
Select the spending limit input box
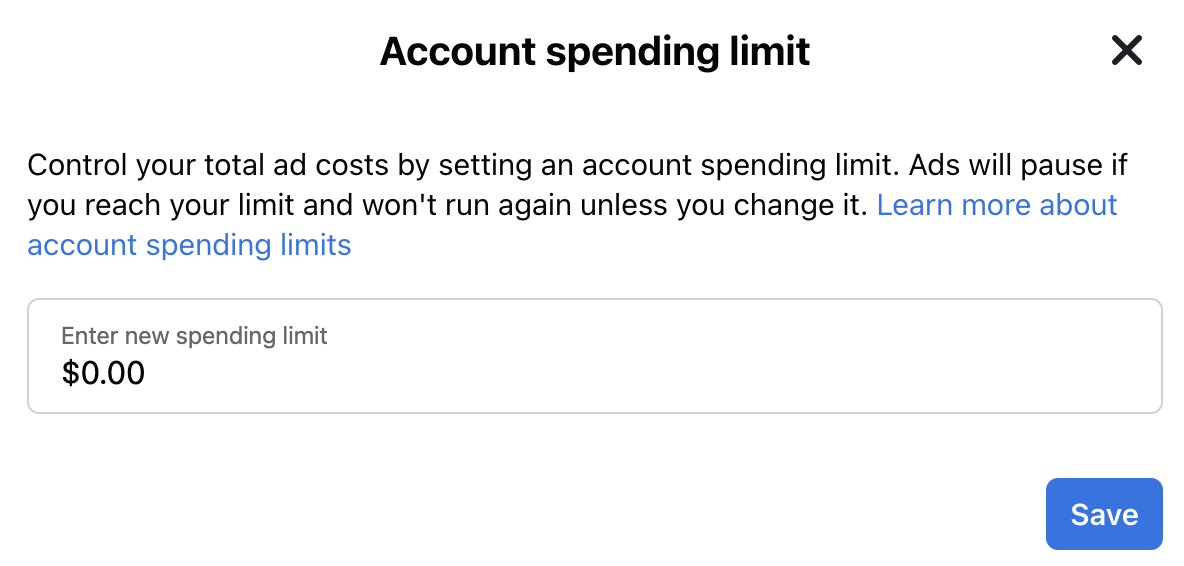(594, 356)
